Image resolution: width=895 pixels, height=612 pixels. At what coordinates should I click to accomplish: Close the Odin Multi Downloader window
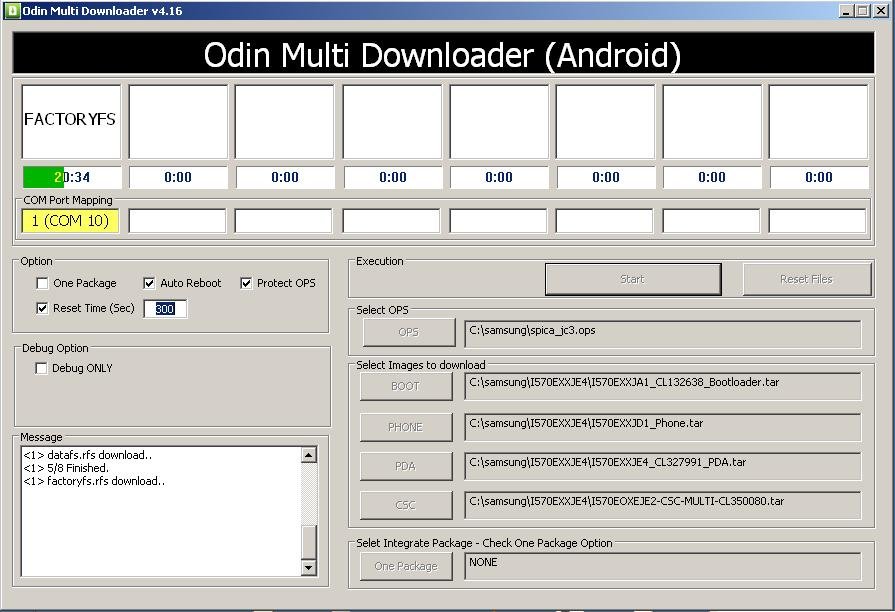point(881,11)
